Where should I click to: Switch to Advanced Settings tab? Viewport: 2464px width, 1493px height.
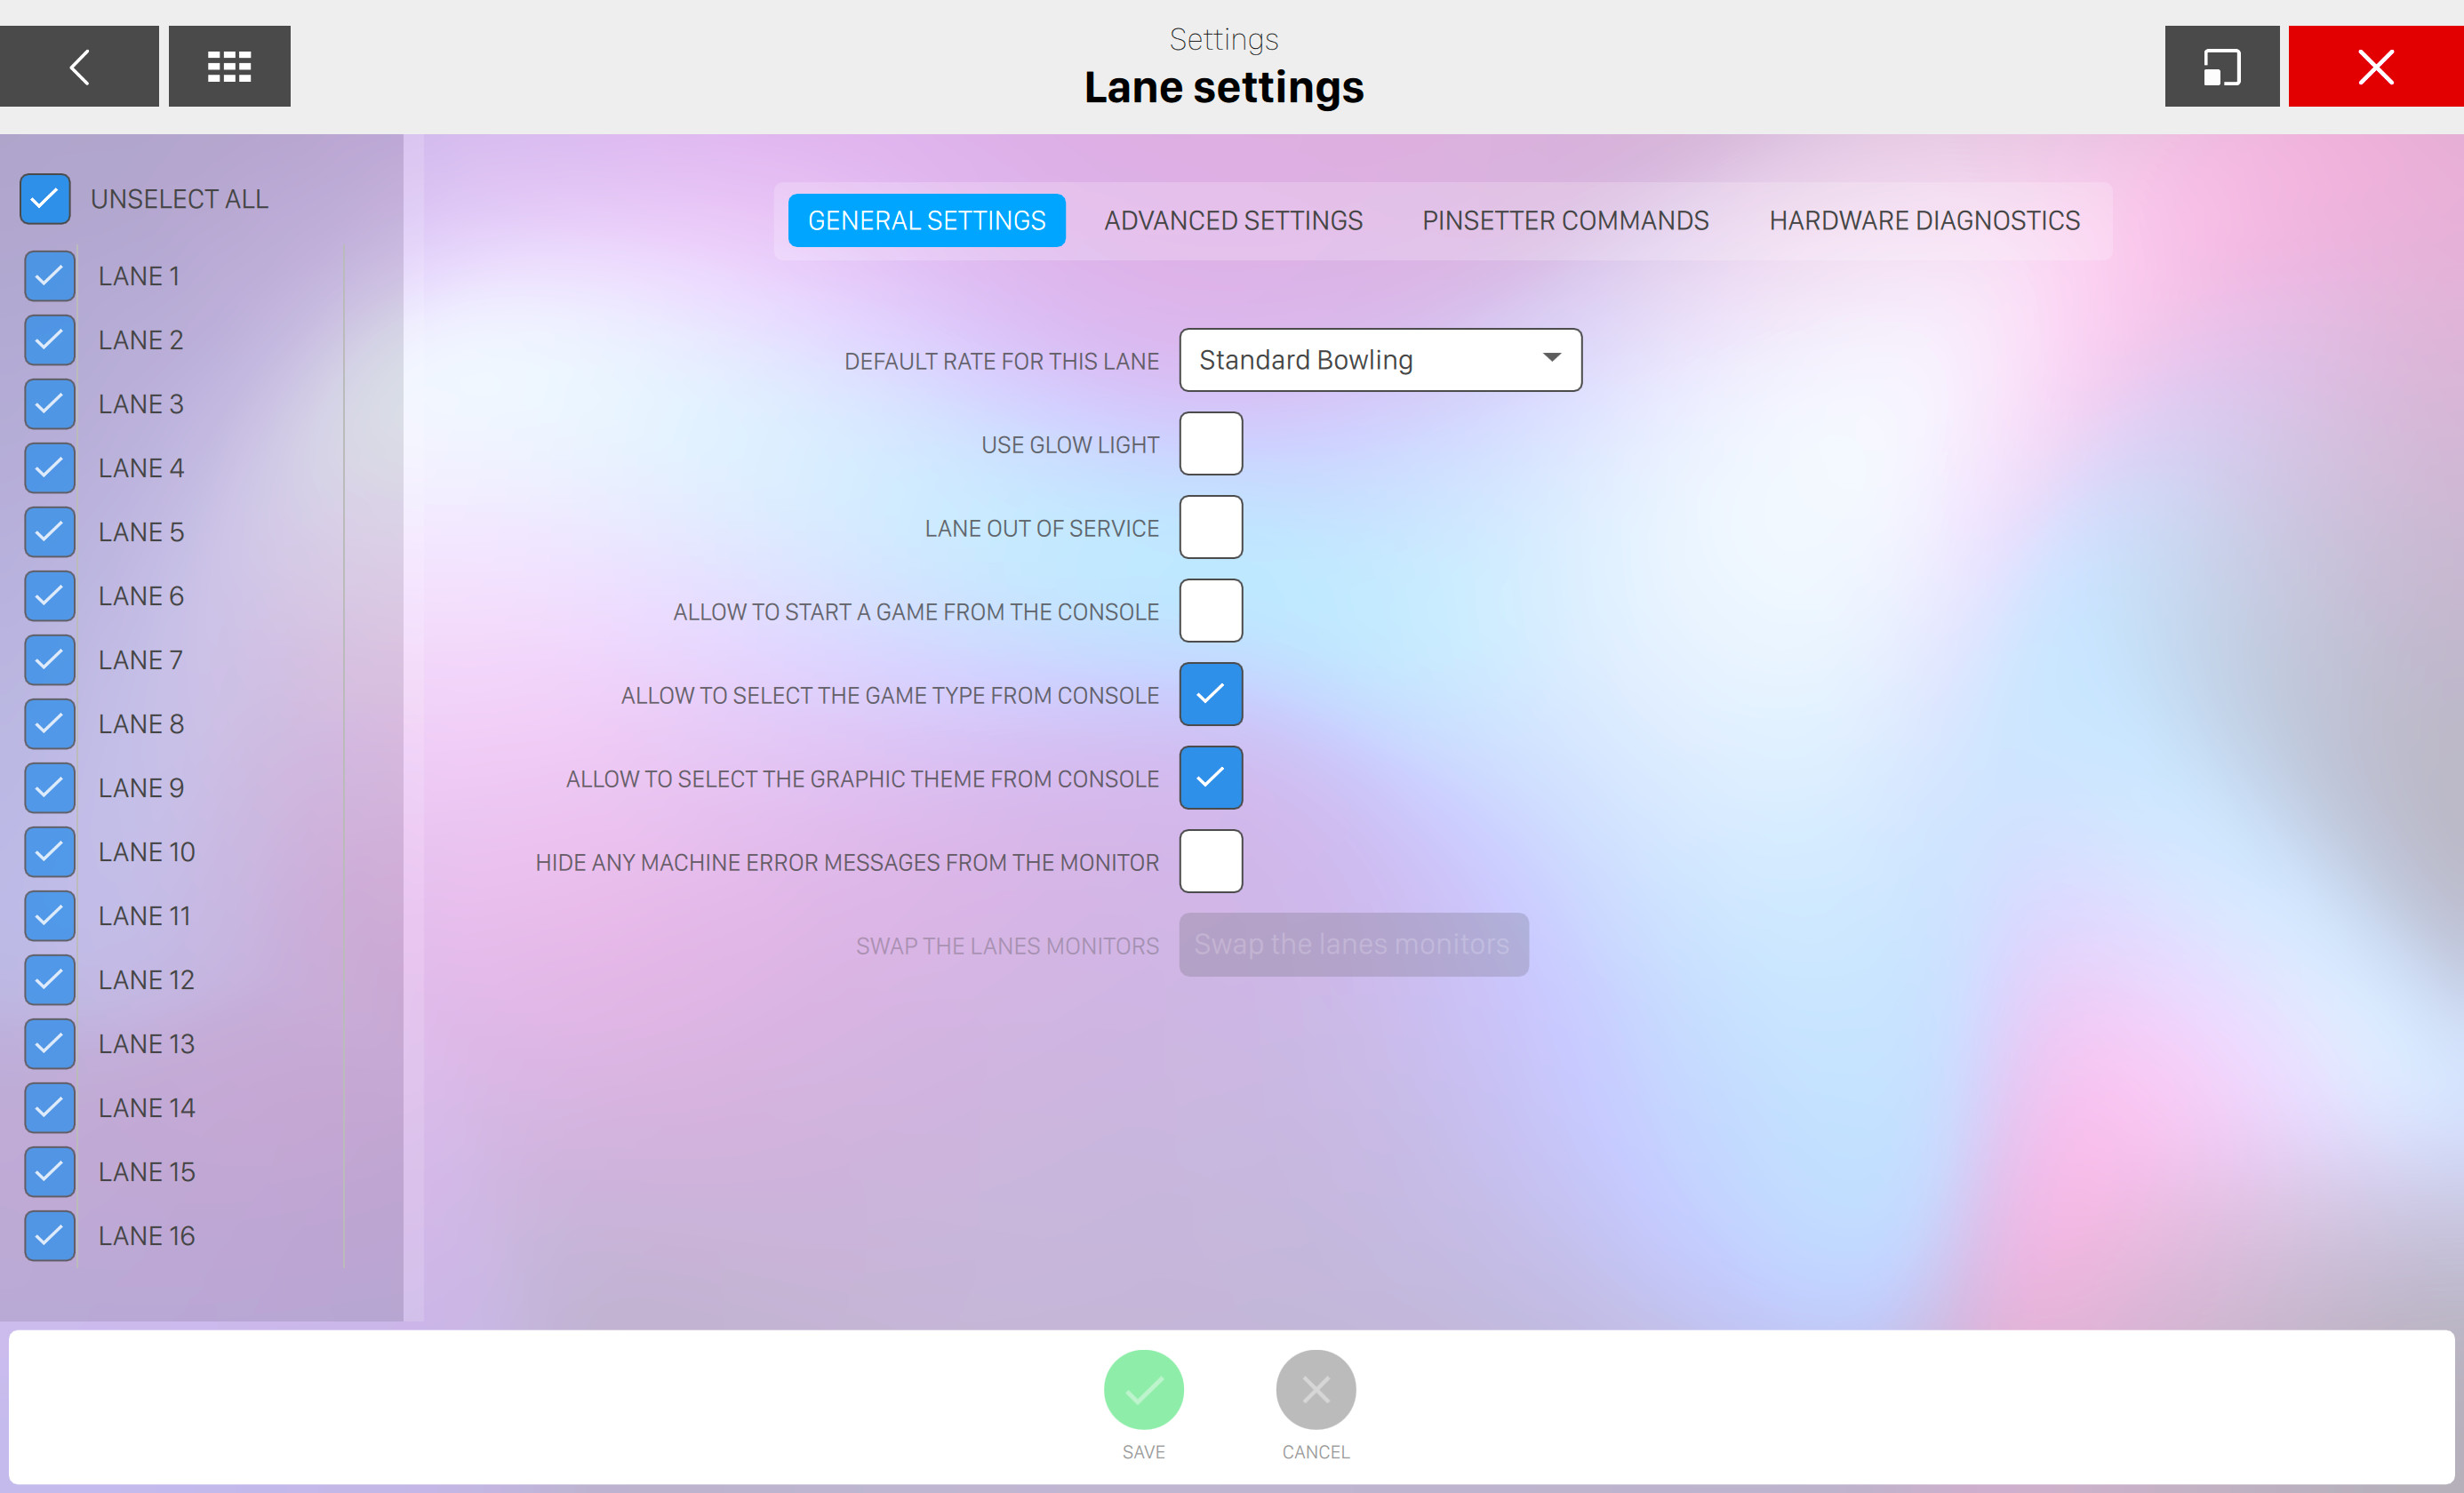1232,220
